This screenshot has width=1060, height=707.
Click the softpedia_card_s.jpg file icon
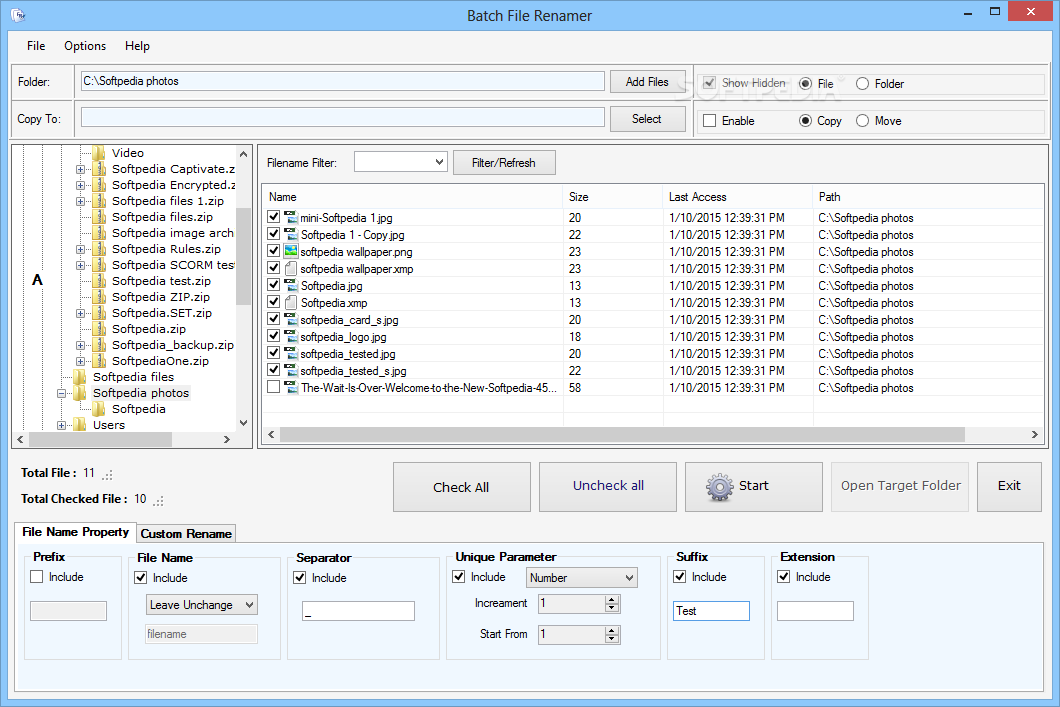[291, 320]
